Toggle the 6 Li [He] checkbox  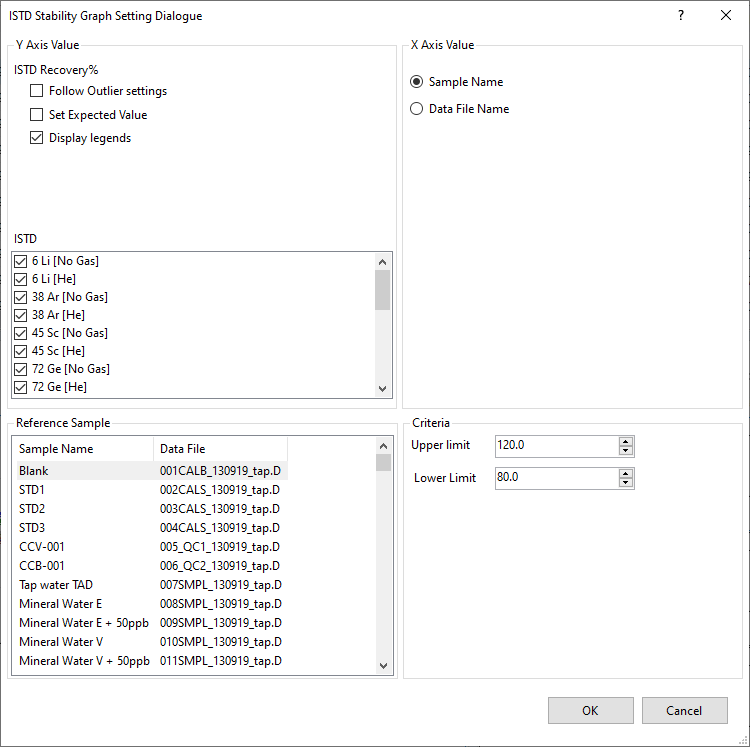pos(20,279)
